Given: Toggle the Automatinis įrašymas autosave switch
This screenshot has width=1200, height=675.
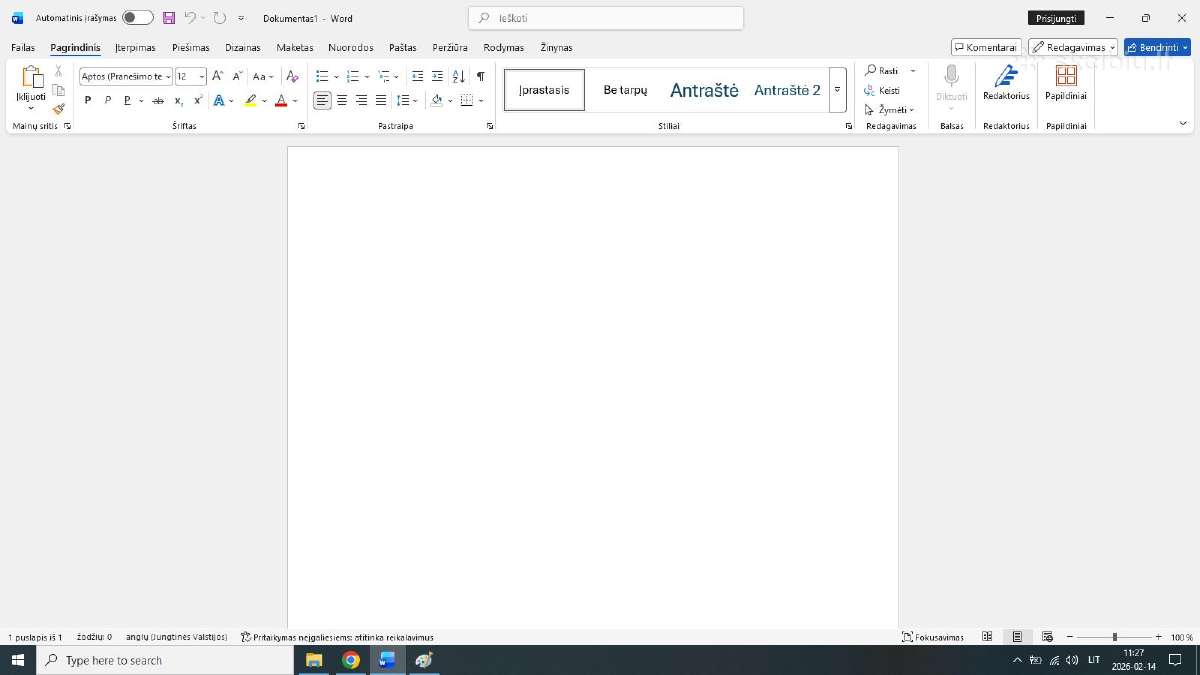Looking at the screenshot, I should [138, 18].
